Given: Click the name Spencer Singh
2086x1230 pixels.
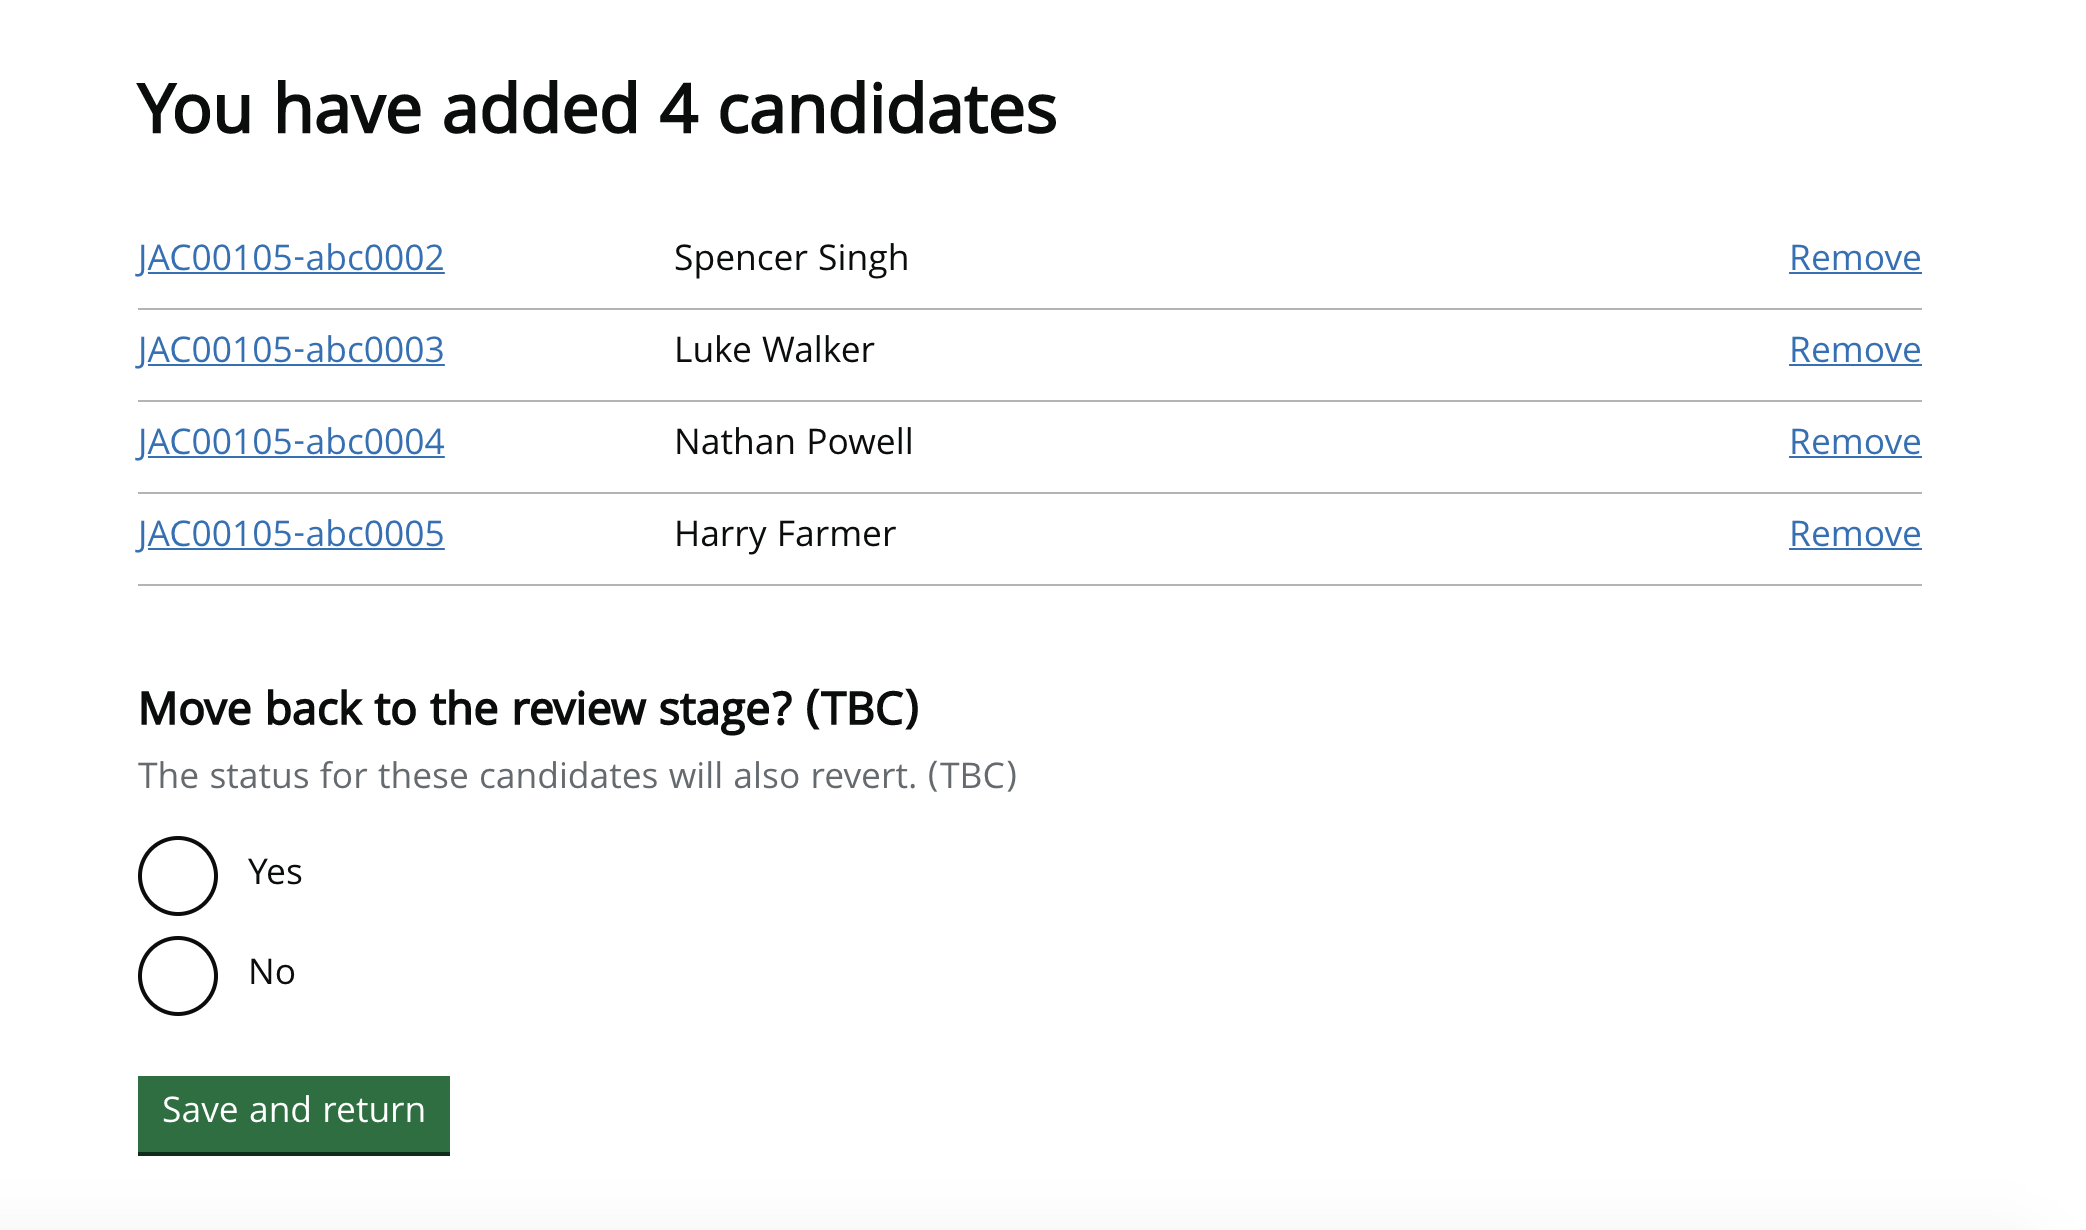Looking at the screenshot, I should 791,258.
